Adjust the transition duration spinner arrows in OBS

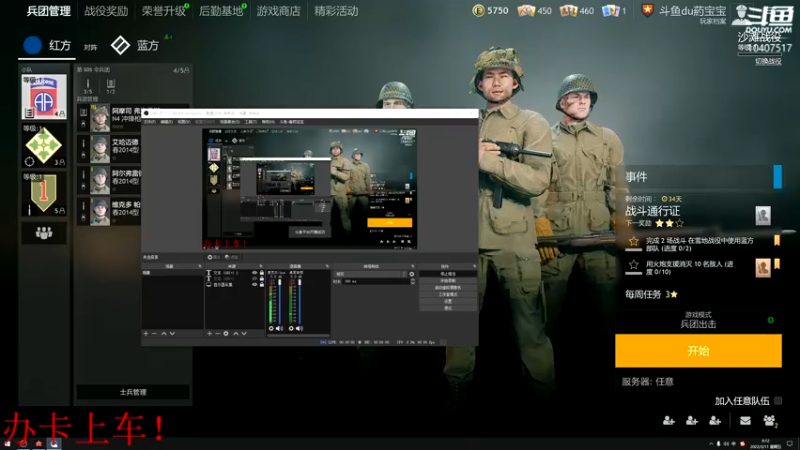[412, 281]
